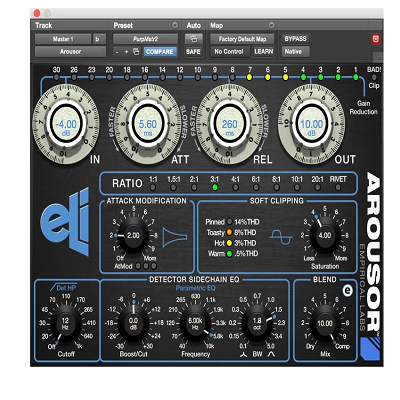400x400 pixels.
Task: Click the gain reduction LED labeled 7
Action: [250, 77]
